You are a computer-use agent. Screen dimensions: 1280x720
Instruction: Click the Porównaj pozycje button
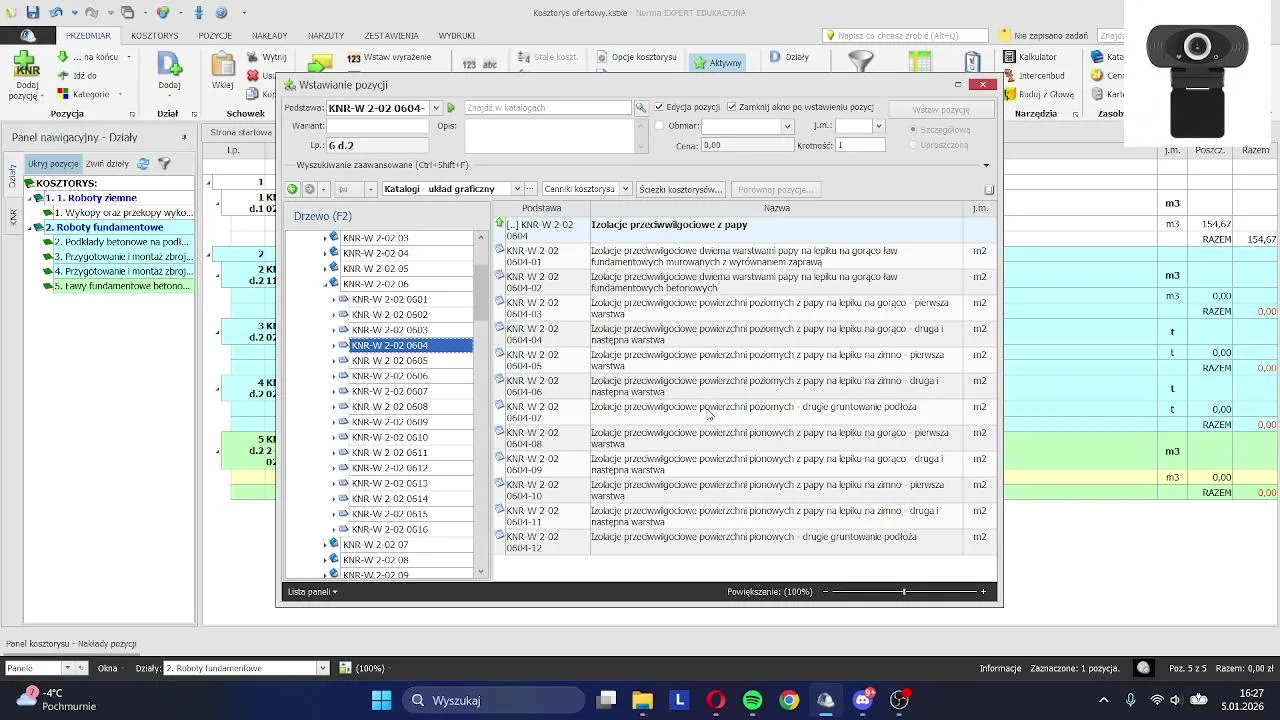776,189
